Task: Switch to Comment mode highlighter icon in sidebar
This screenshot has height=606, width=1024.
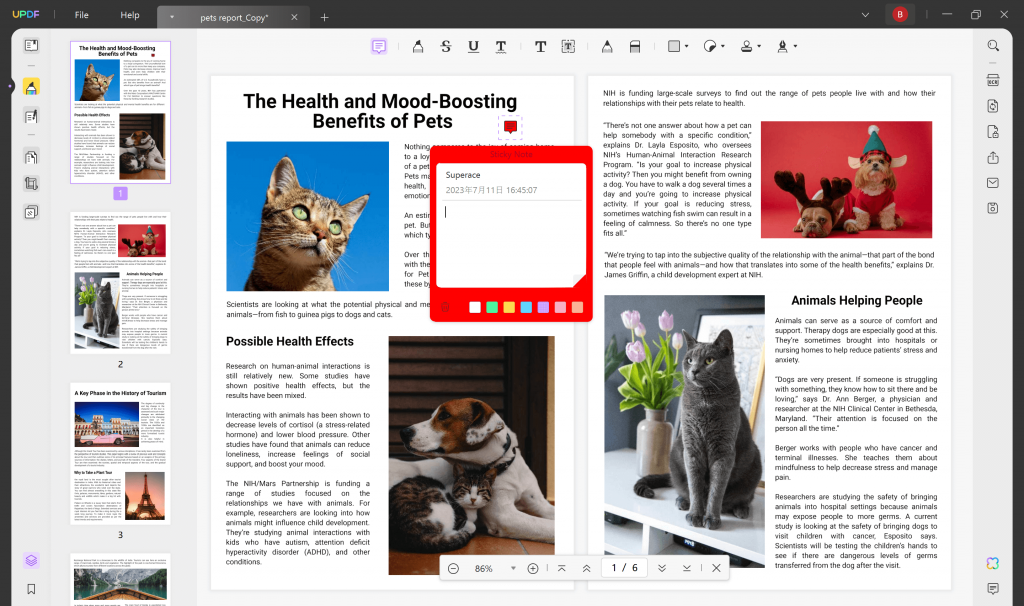Action: coord(31,87)
